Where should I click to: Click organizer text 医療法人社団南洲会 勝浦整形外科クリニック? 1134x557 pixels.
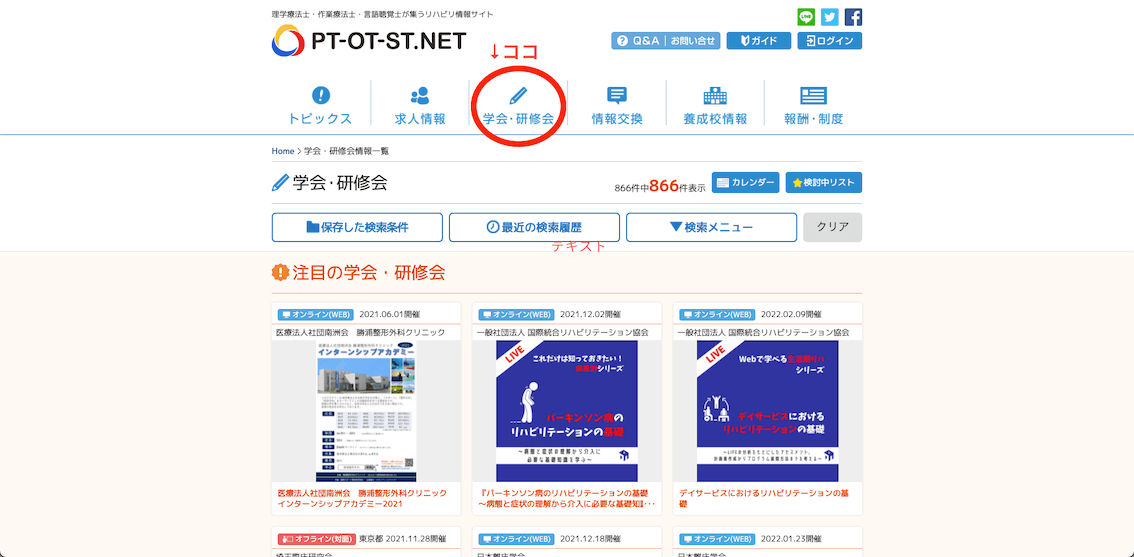(360, 333)
